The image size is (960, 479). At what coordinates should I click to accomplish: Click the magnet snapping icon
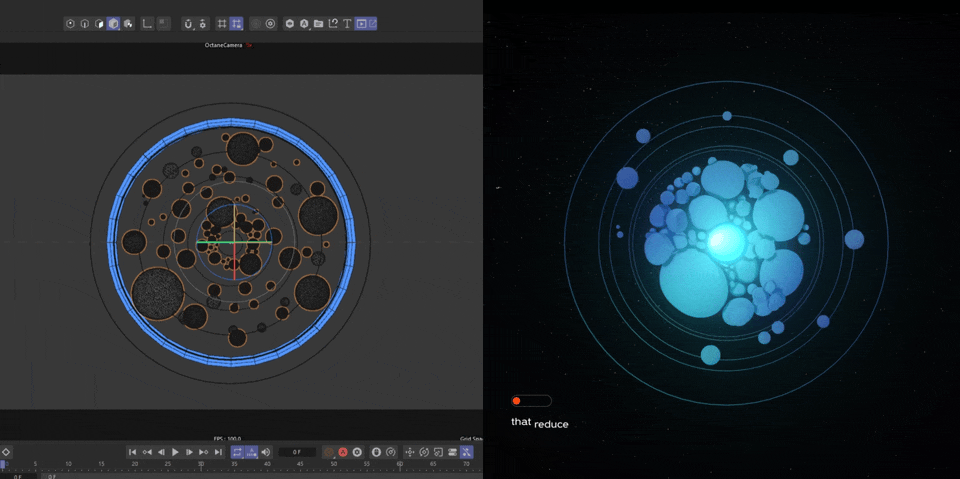point(188,23)
